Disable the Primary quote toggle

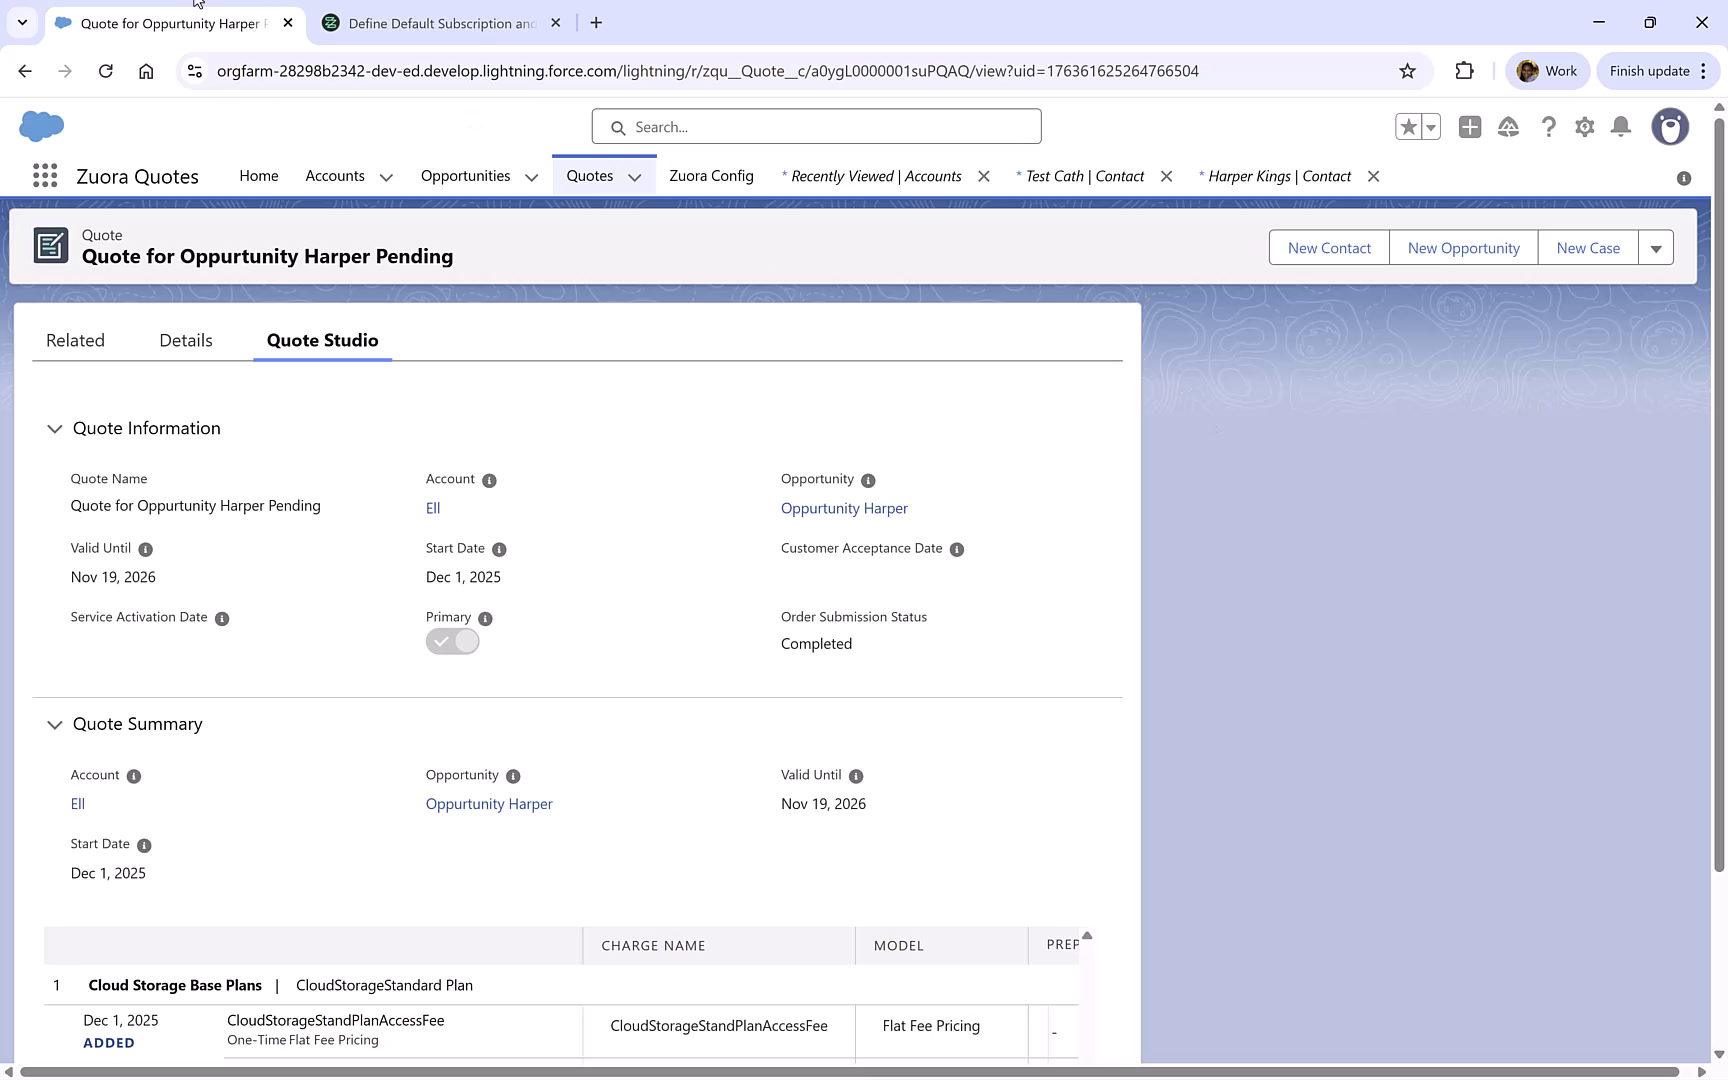click(452, 641)
